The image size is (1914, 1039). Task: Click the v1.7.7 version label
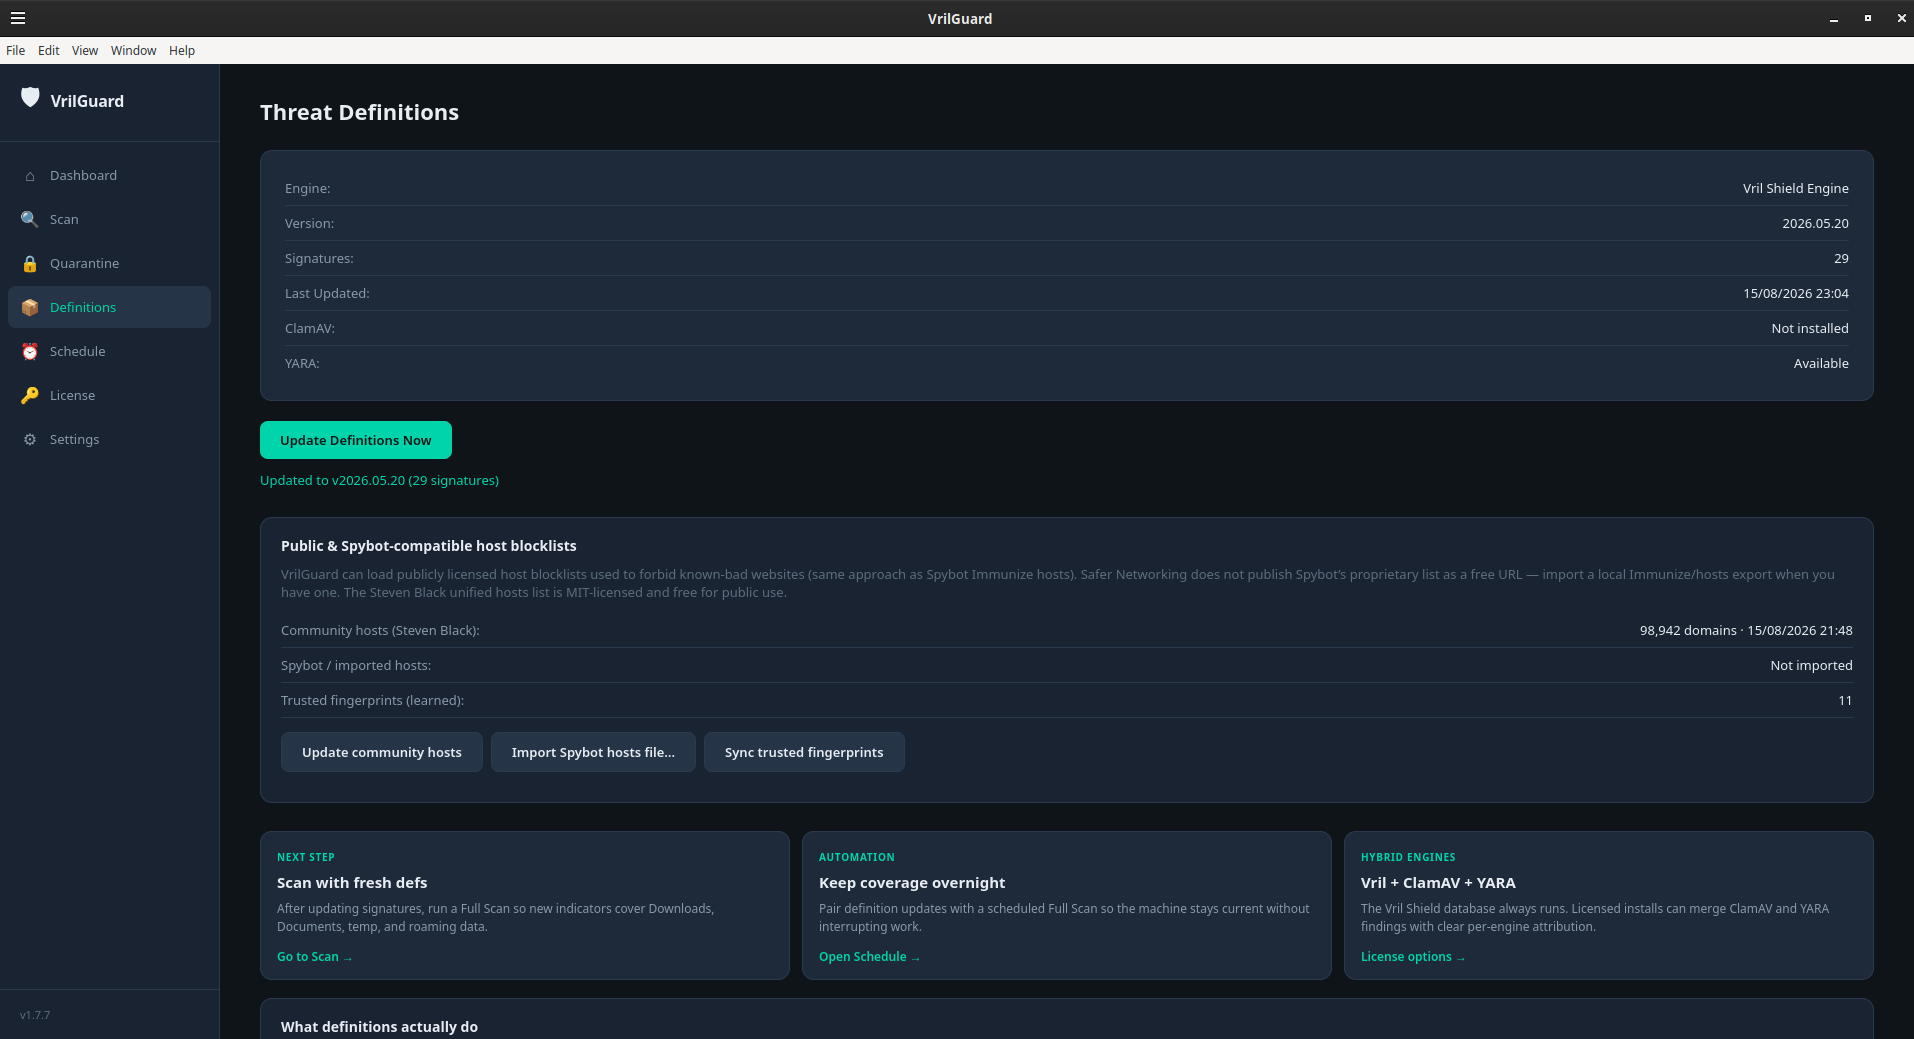tap(35, 1015)
